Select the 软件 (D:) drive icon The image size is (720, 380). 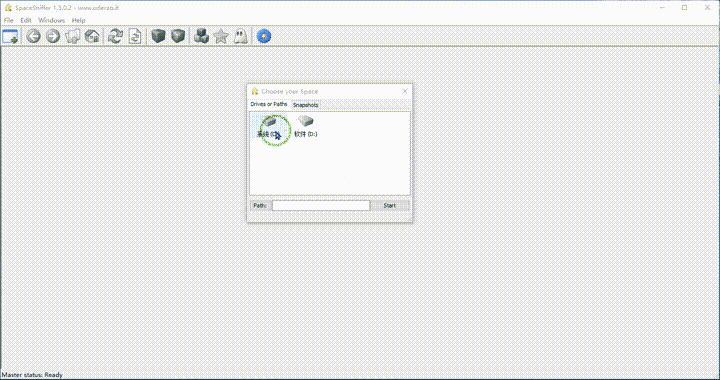306,126
